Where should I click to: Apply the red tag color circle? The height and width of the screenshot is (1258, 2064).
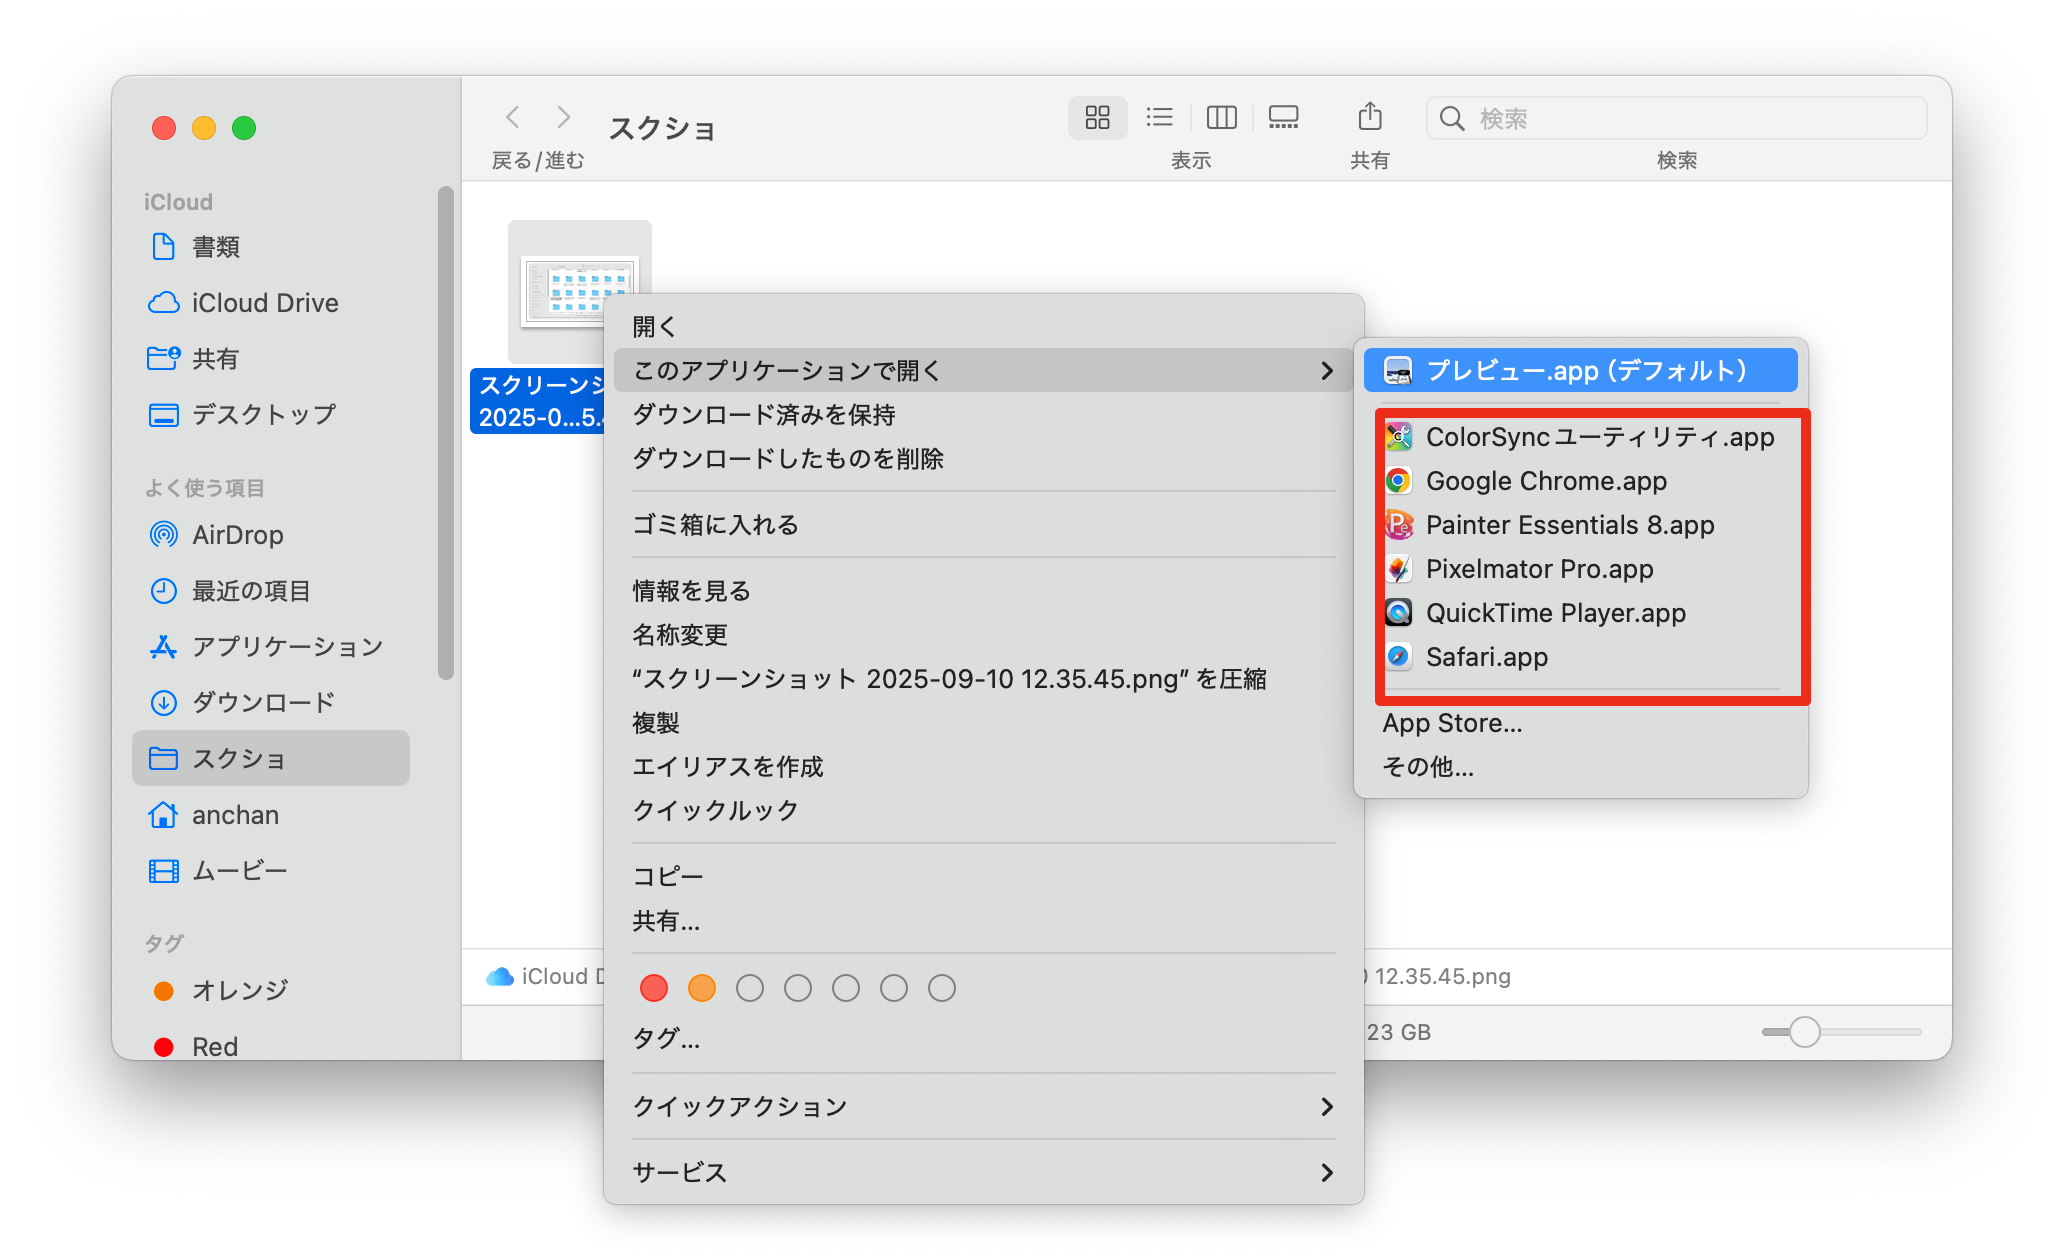point(654,988)
